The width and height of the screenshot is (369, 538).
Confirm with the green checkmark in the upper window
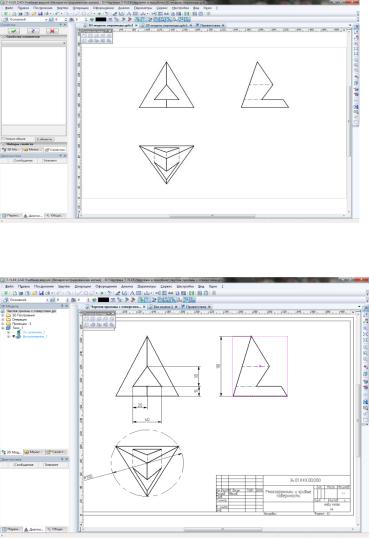[x=14, y=31]
